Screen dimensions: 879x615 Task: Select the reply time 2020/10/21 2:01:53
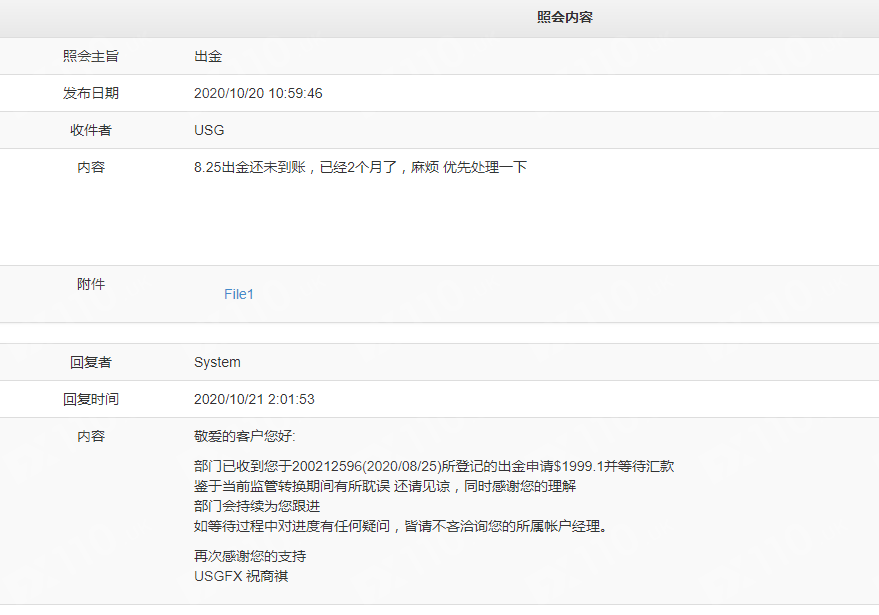pos(254,399)
